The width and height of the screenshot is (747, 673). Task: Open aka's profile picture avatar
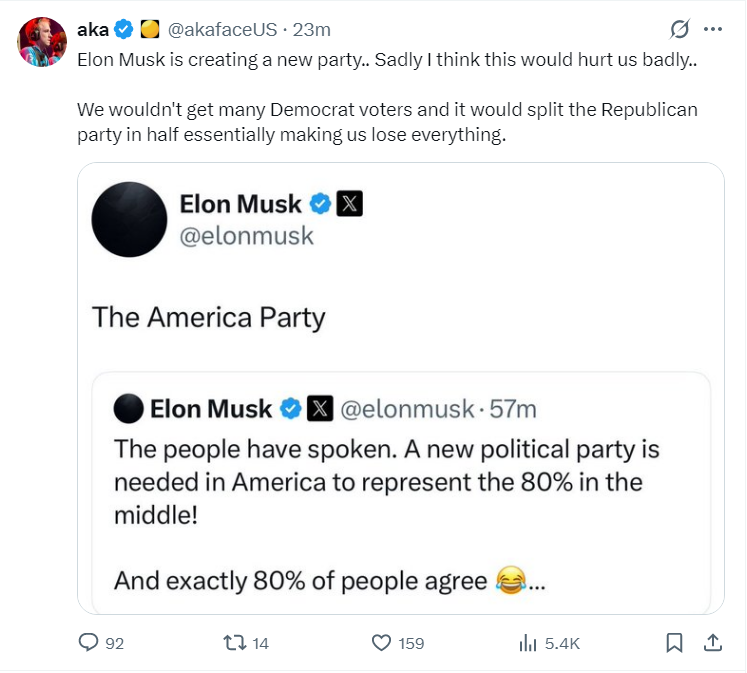(x=42, y=42)
